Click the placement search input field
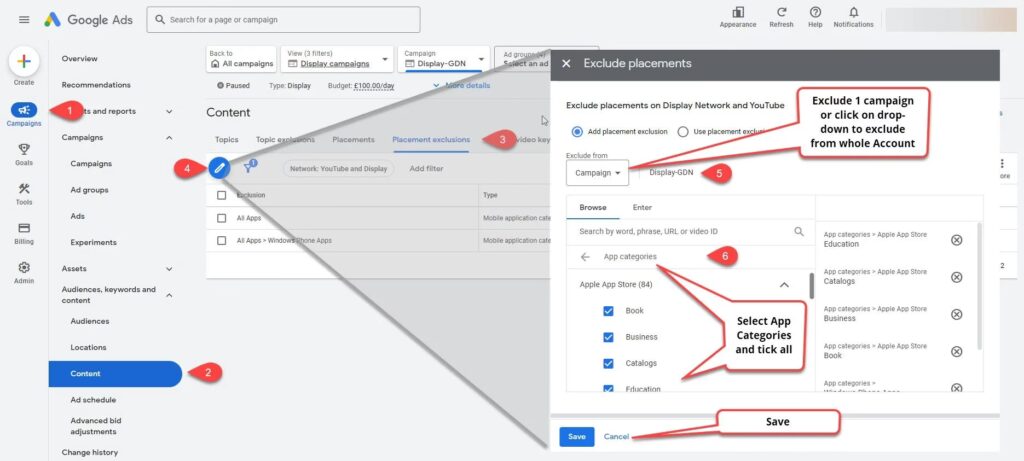The height and width of the screenshot is (461, 1024). coord(680,231)
